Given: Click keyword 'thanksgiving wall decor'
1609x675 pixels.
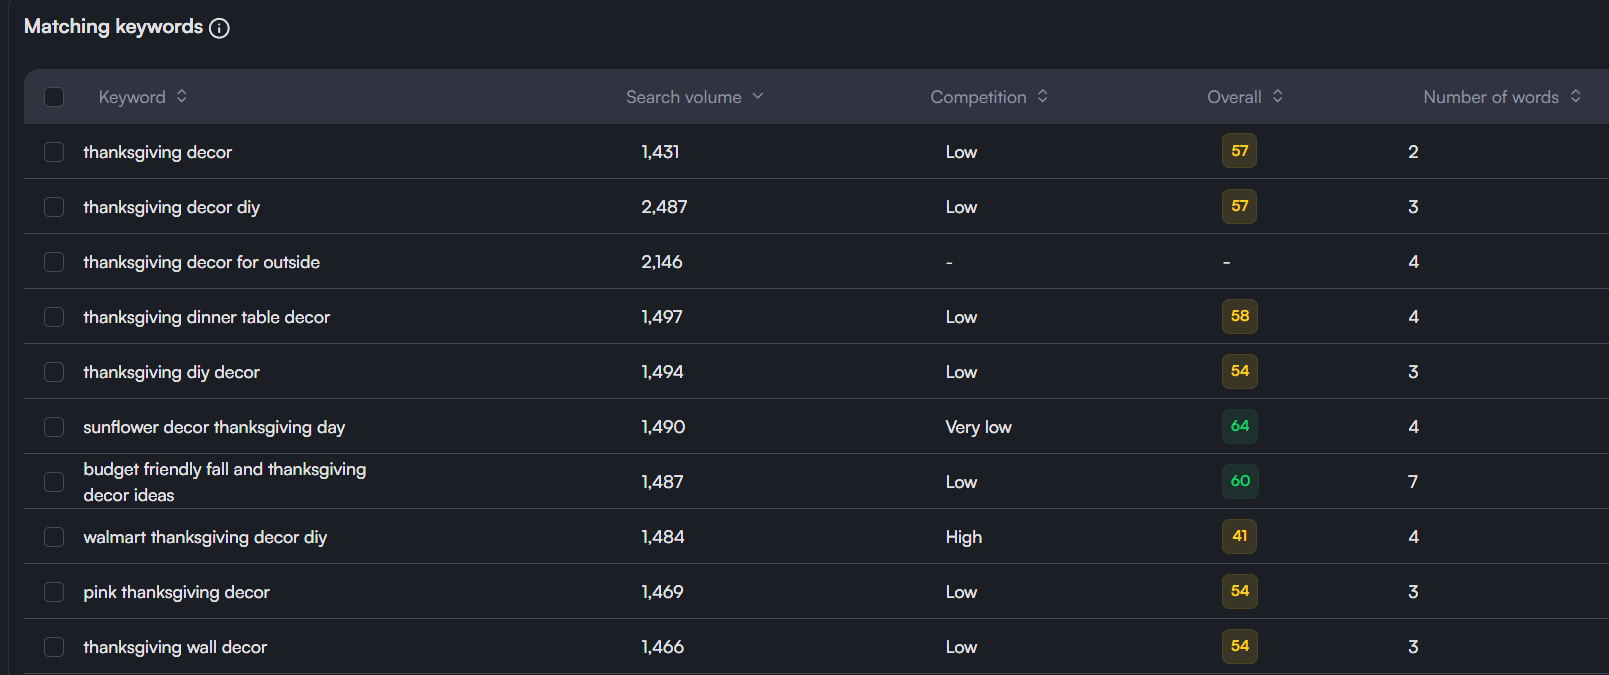Looking at the screenshot, I should (x=175, y=647).
